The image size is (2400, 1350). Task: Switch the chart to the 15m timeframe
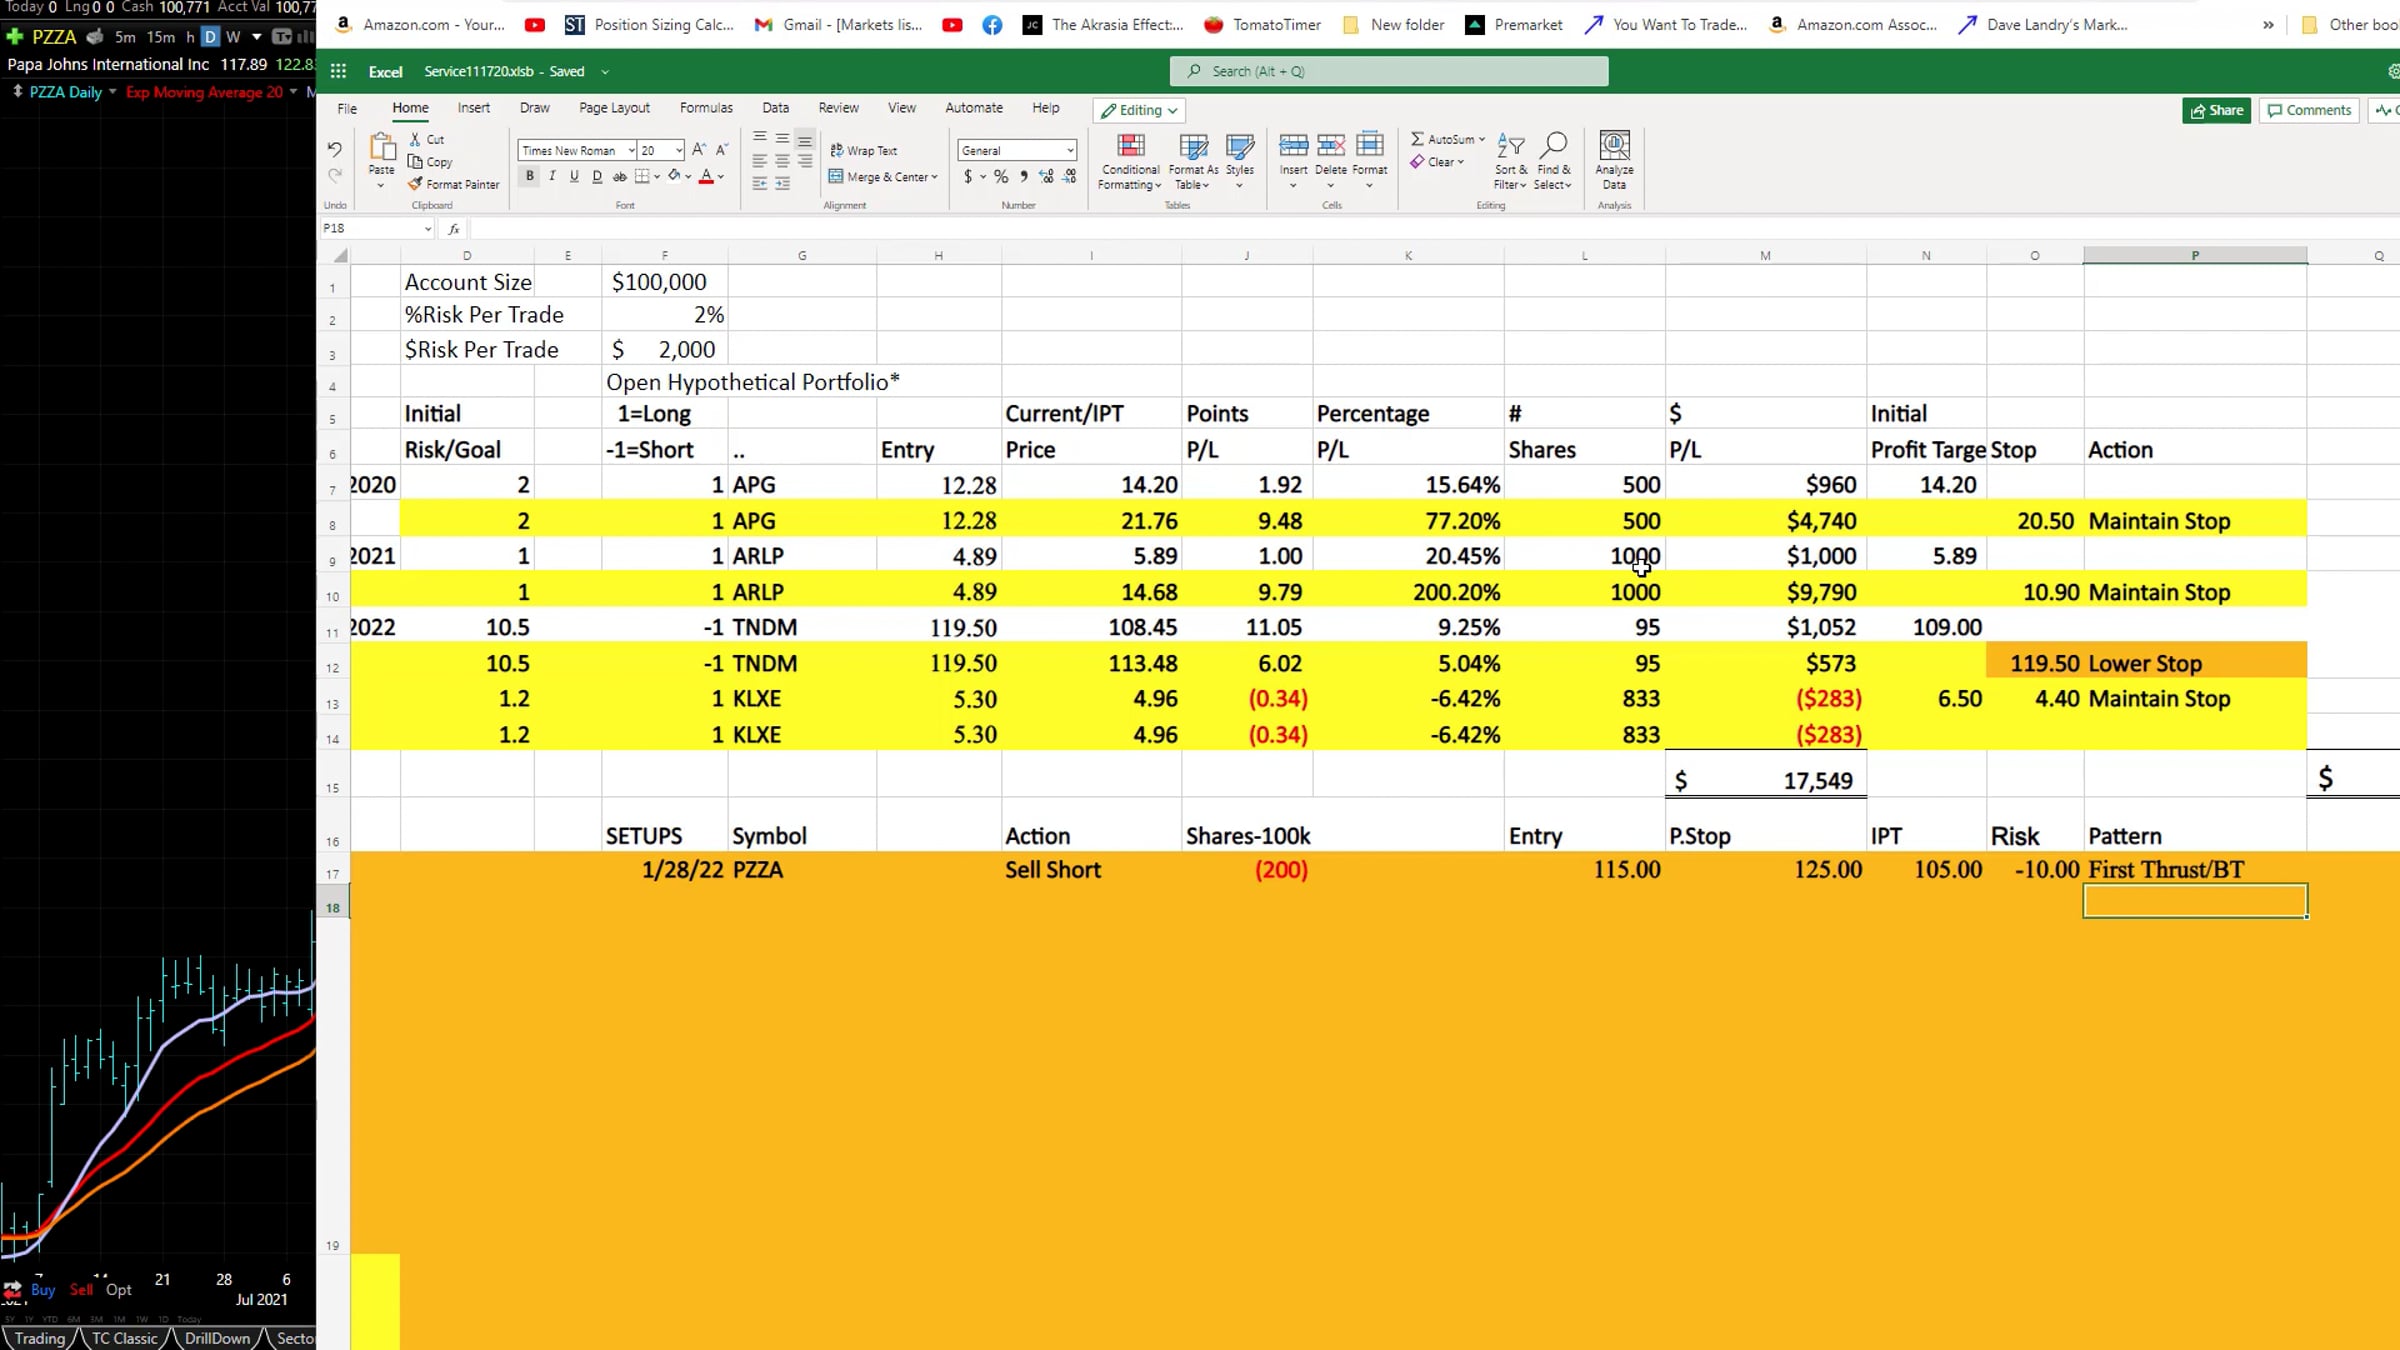161,37
